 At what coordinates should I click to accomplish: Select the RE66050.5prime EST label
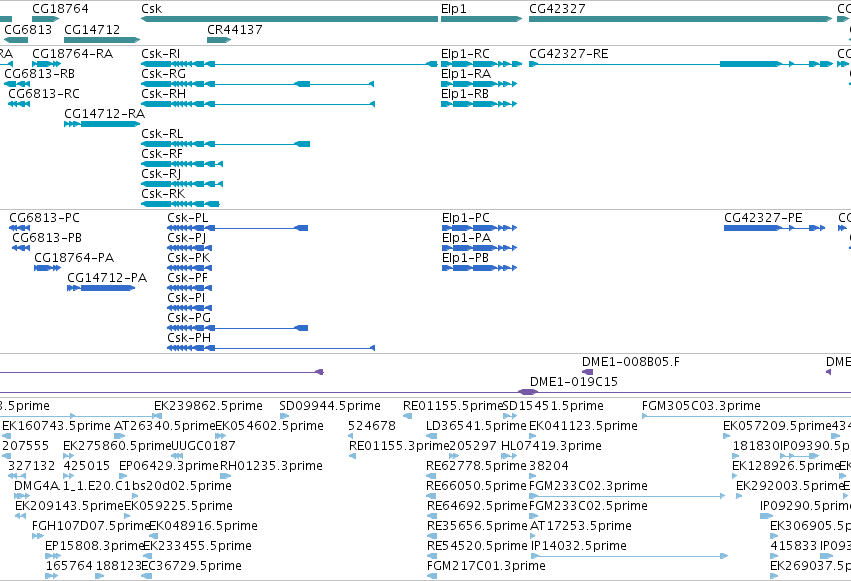477,486
